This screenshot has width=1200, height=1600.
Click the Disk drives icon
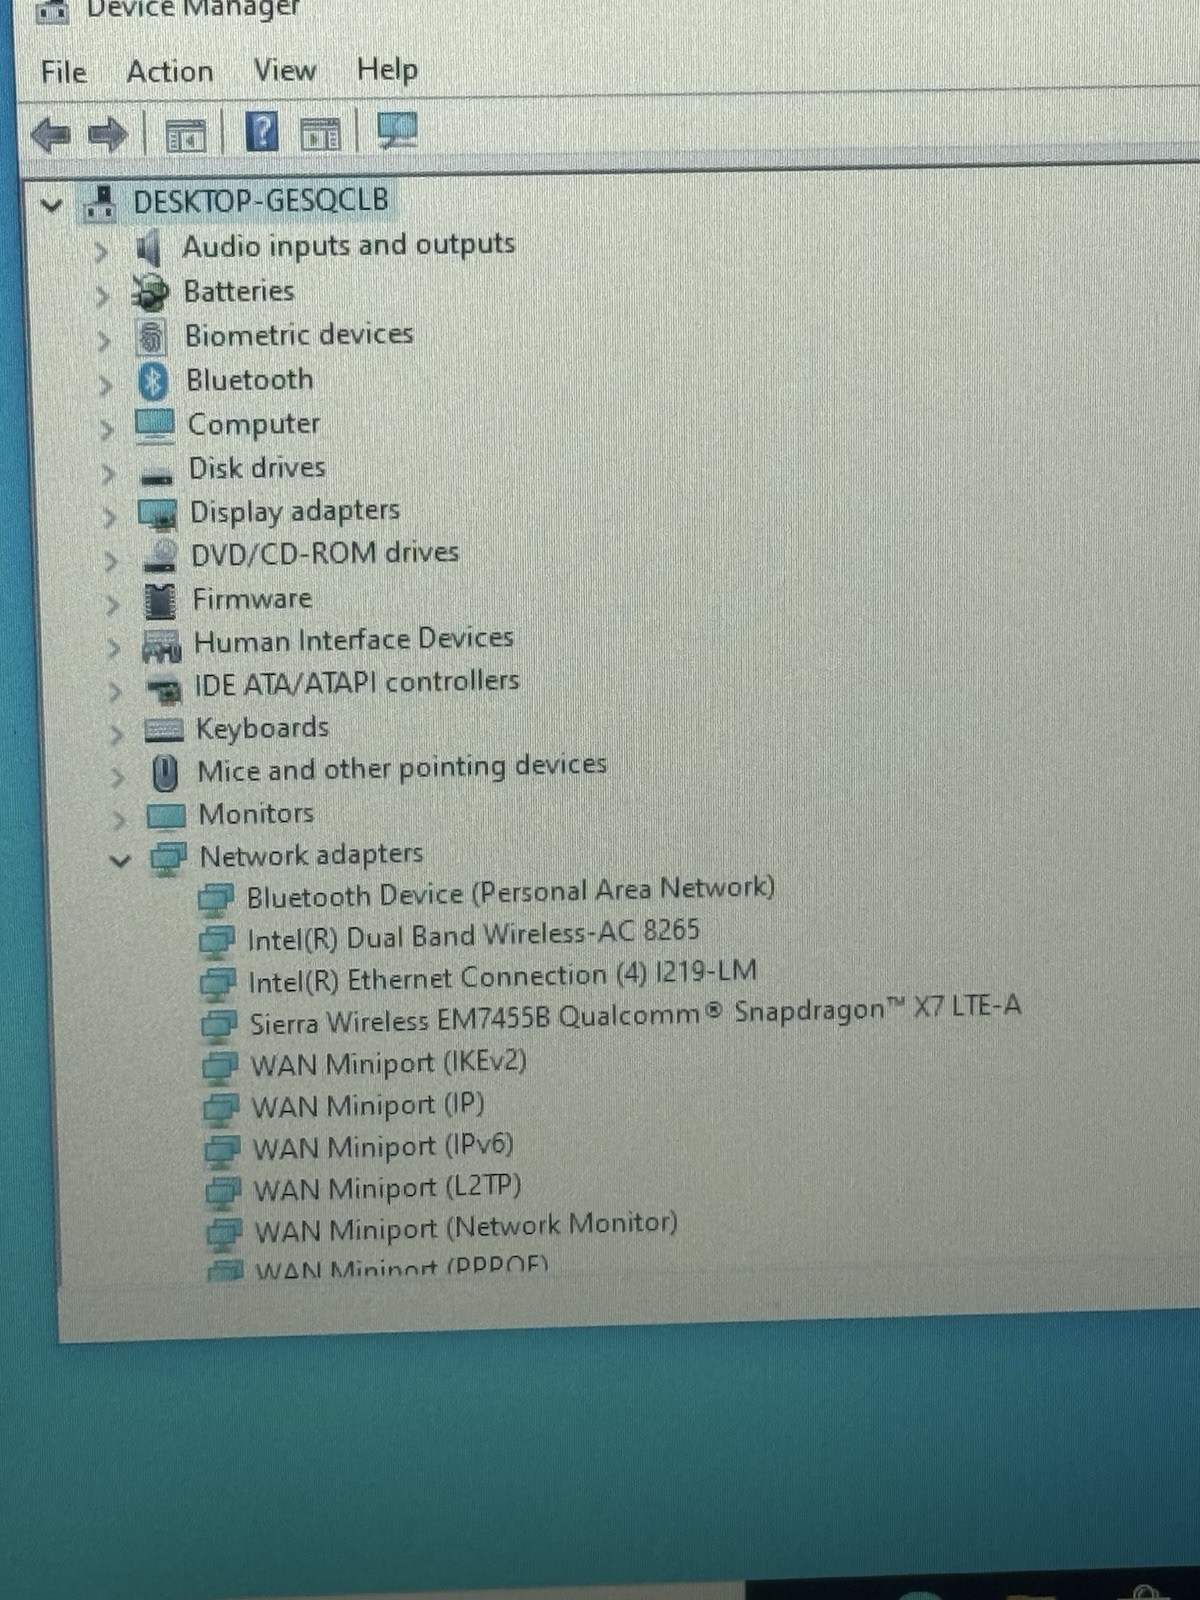tap(156, 476)
